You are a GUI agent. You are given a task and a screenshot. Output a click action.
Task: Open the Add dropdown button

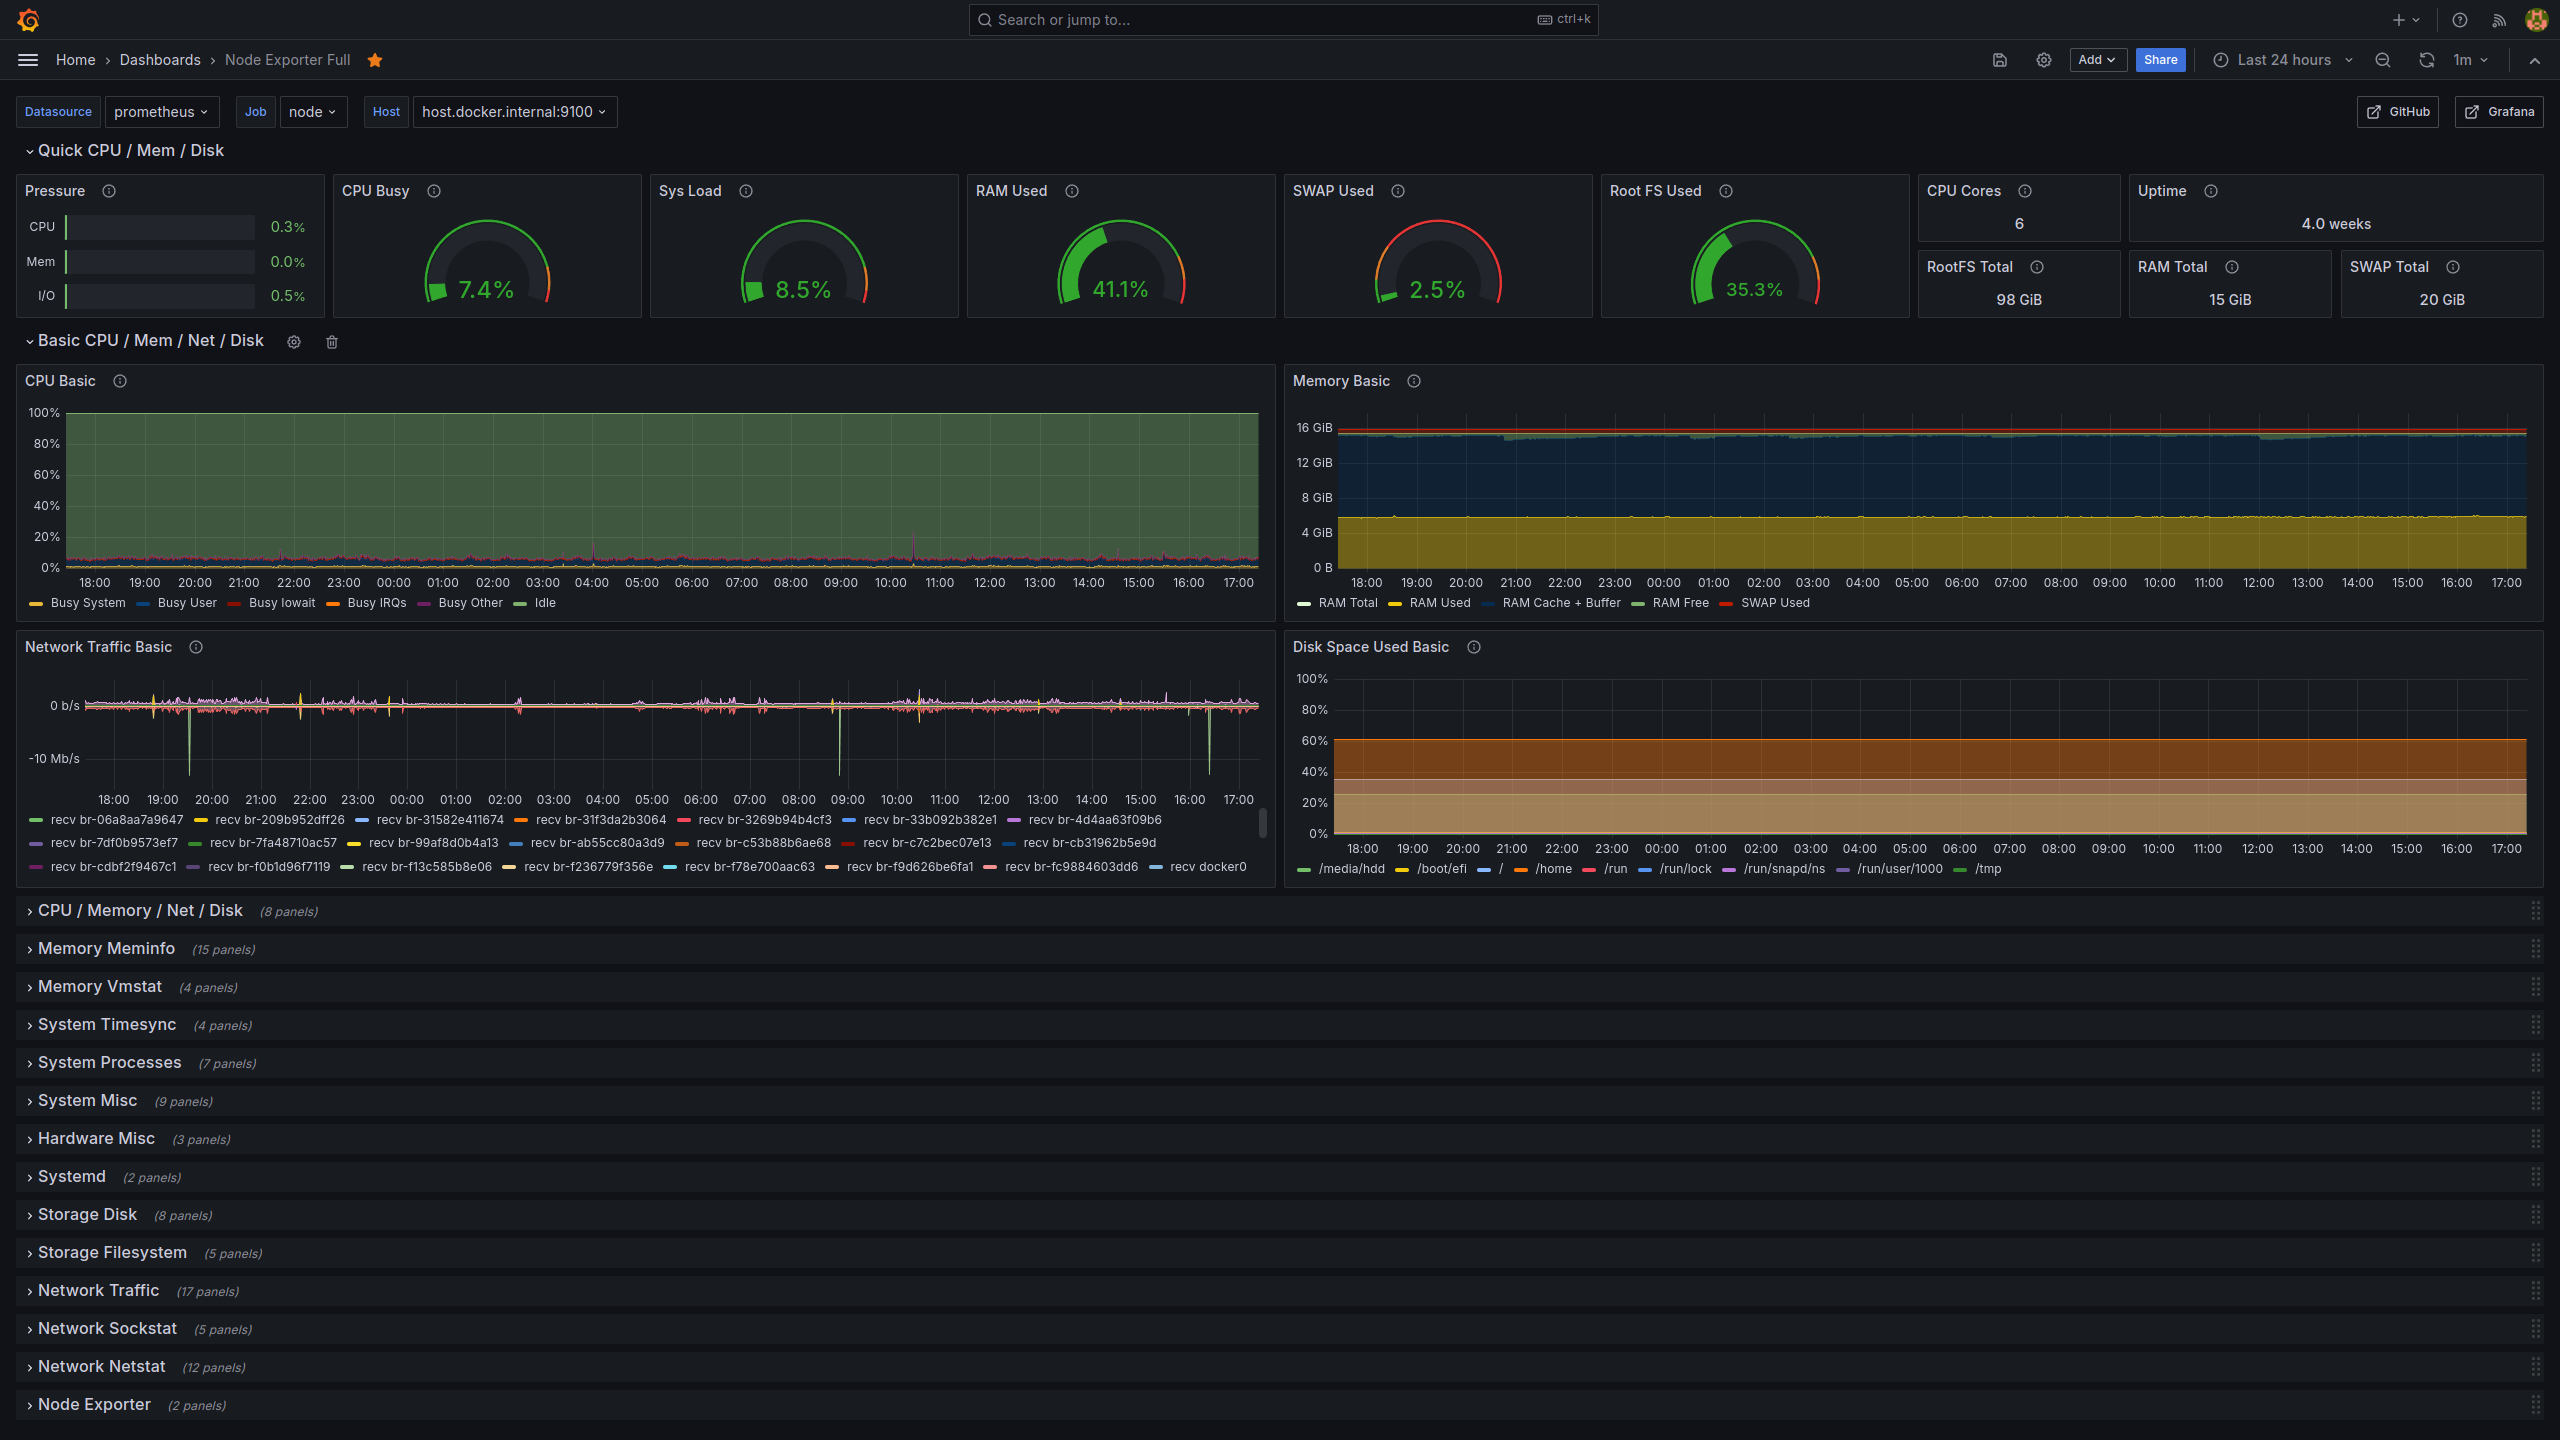coord(2097,60)
